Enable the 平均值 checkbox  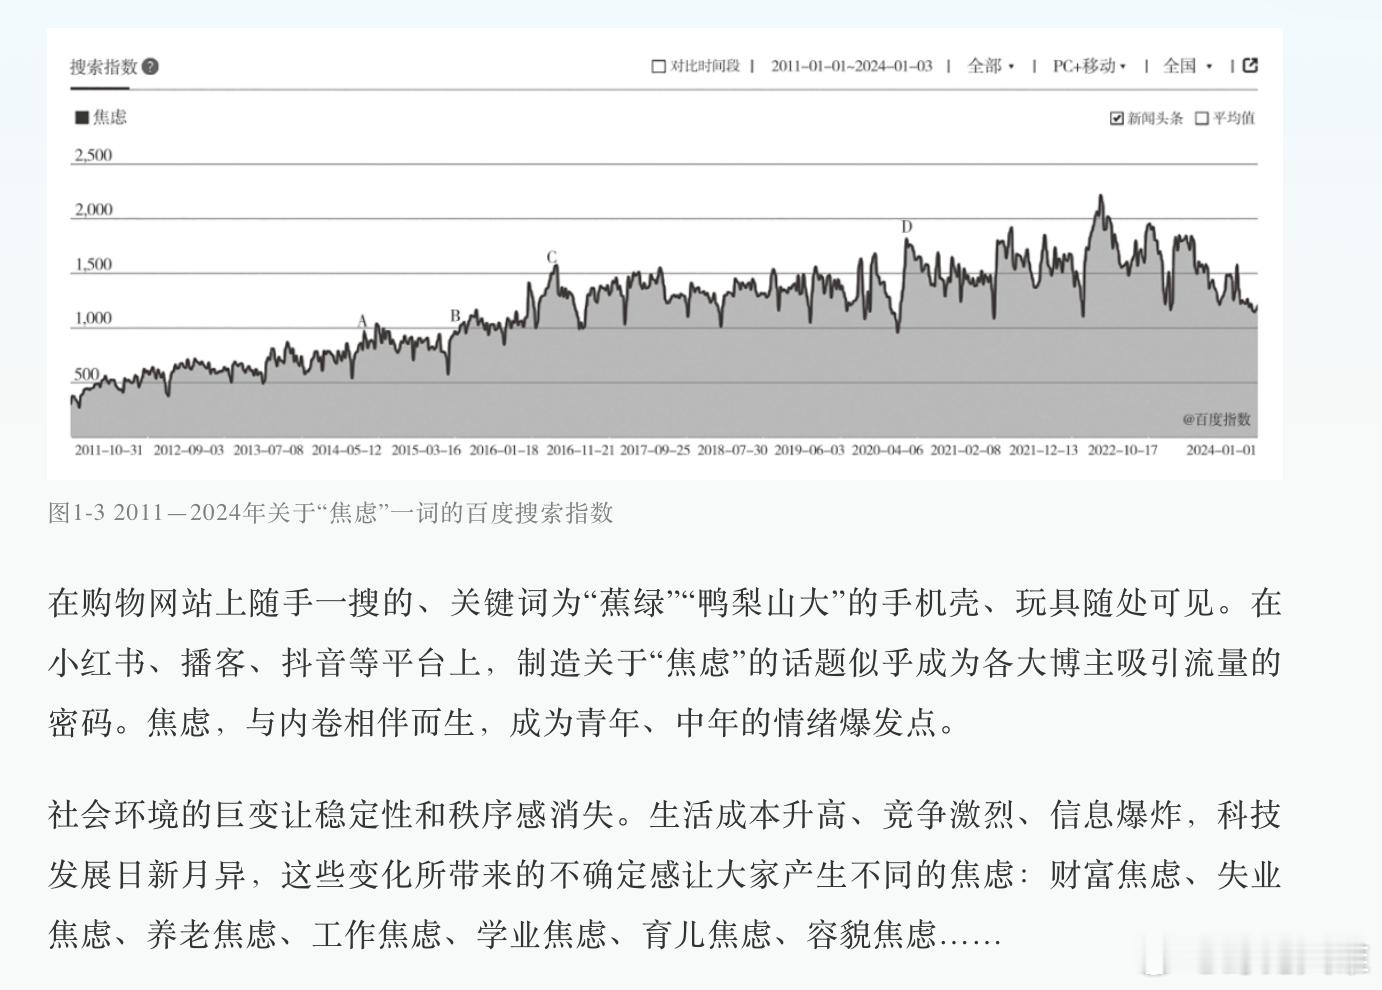pos(1202,118)
